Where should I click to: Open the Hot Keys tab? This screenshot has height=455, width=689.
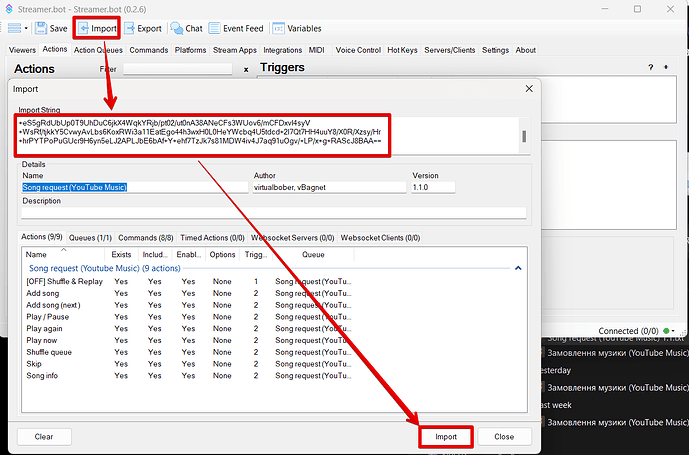coord(402,50)
